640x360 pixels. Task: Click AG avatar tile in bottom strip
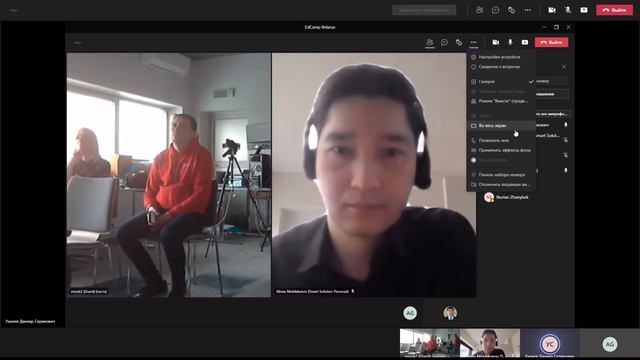tap(610, 343)
